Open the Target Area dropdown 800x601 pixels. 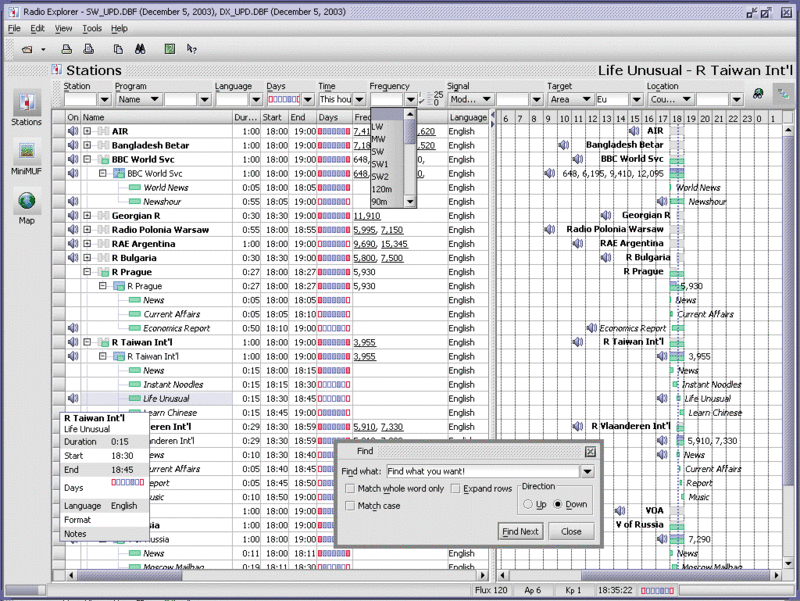coord(586,99)
